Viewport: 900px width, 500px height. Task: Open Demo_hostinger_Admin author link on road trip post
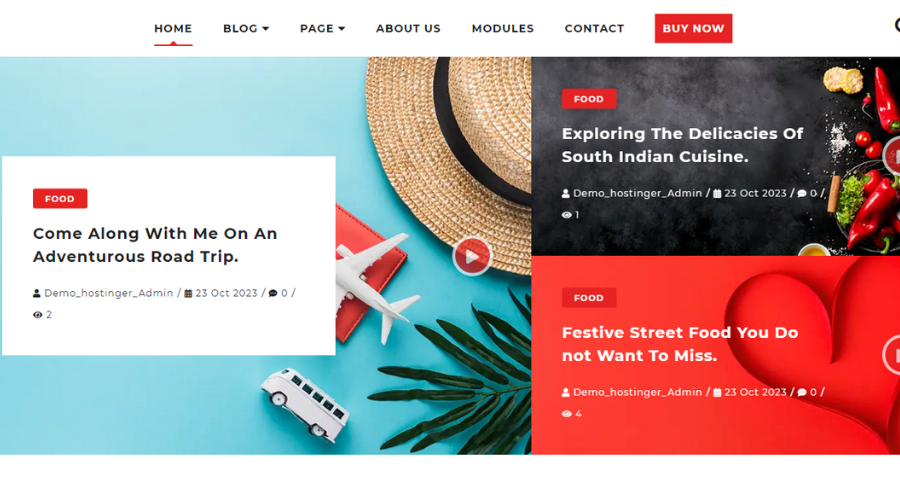tap(108, 293)
